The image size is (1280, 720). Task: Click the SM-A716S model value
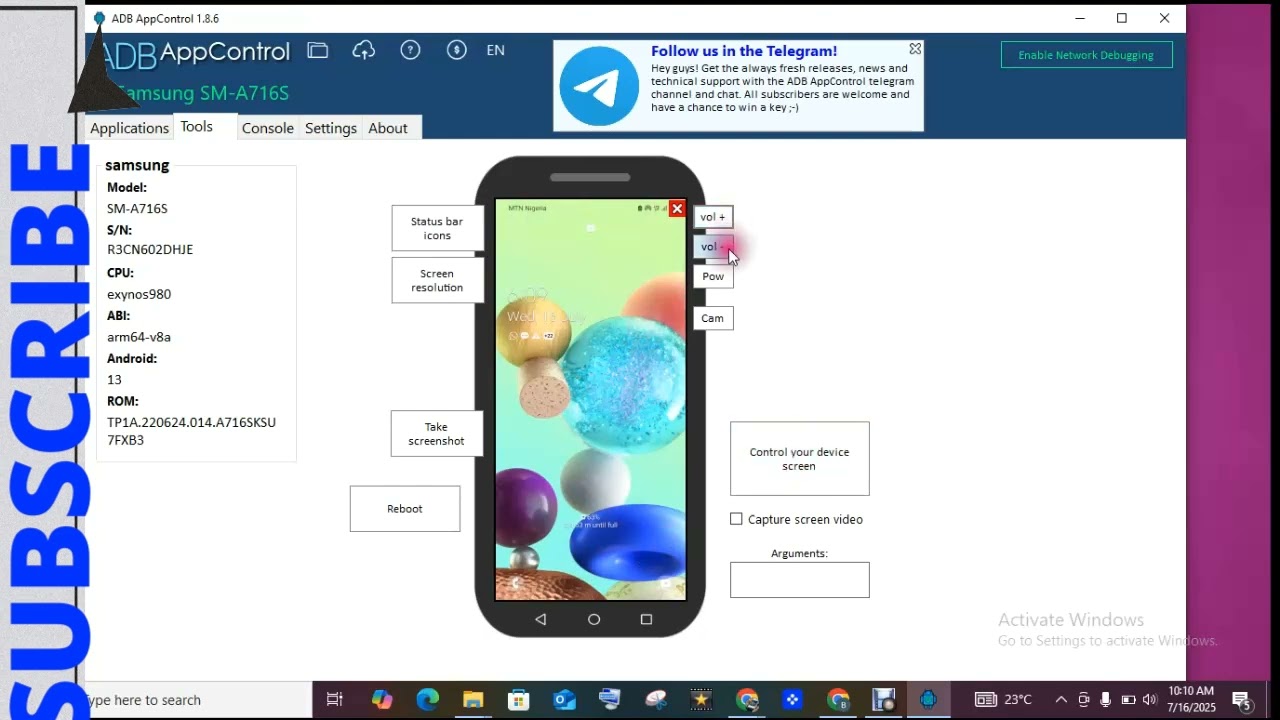(137, 209)
